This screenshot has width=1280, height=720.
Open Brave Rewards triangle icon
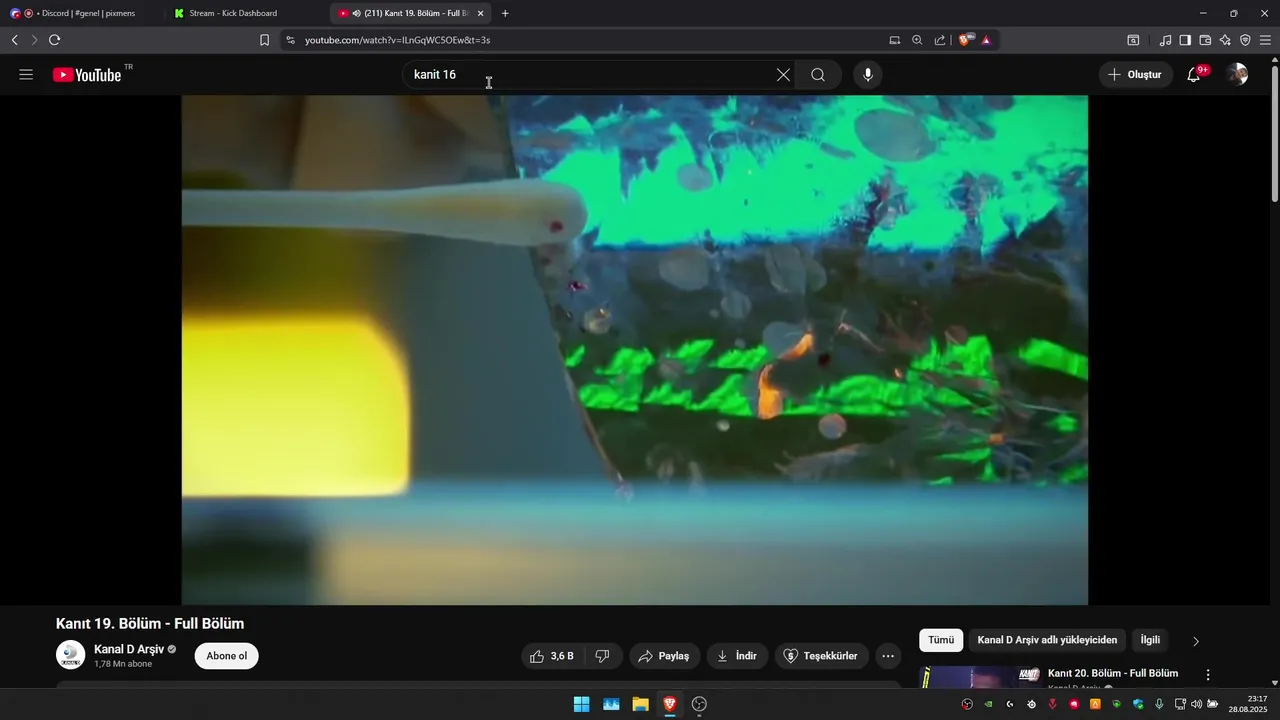pos(987,40)
